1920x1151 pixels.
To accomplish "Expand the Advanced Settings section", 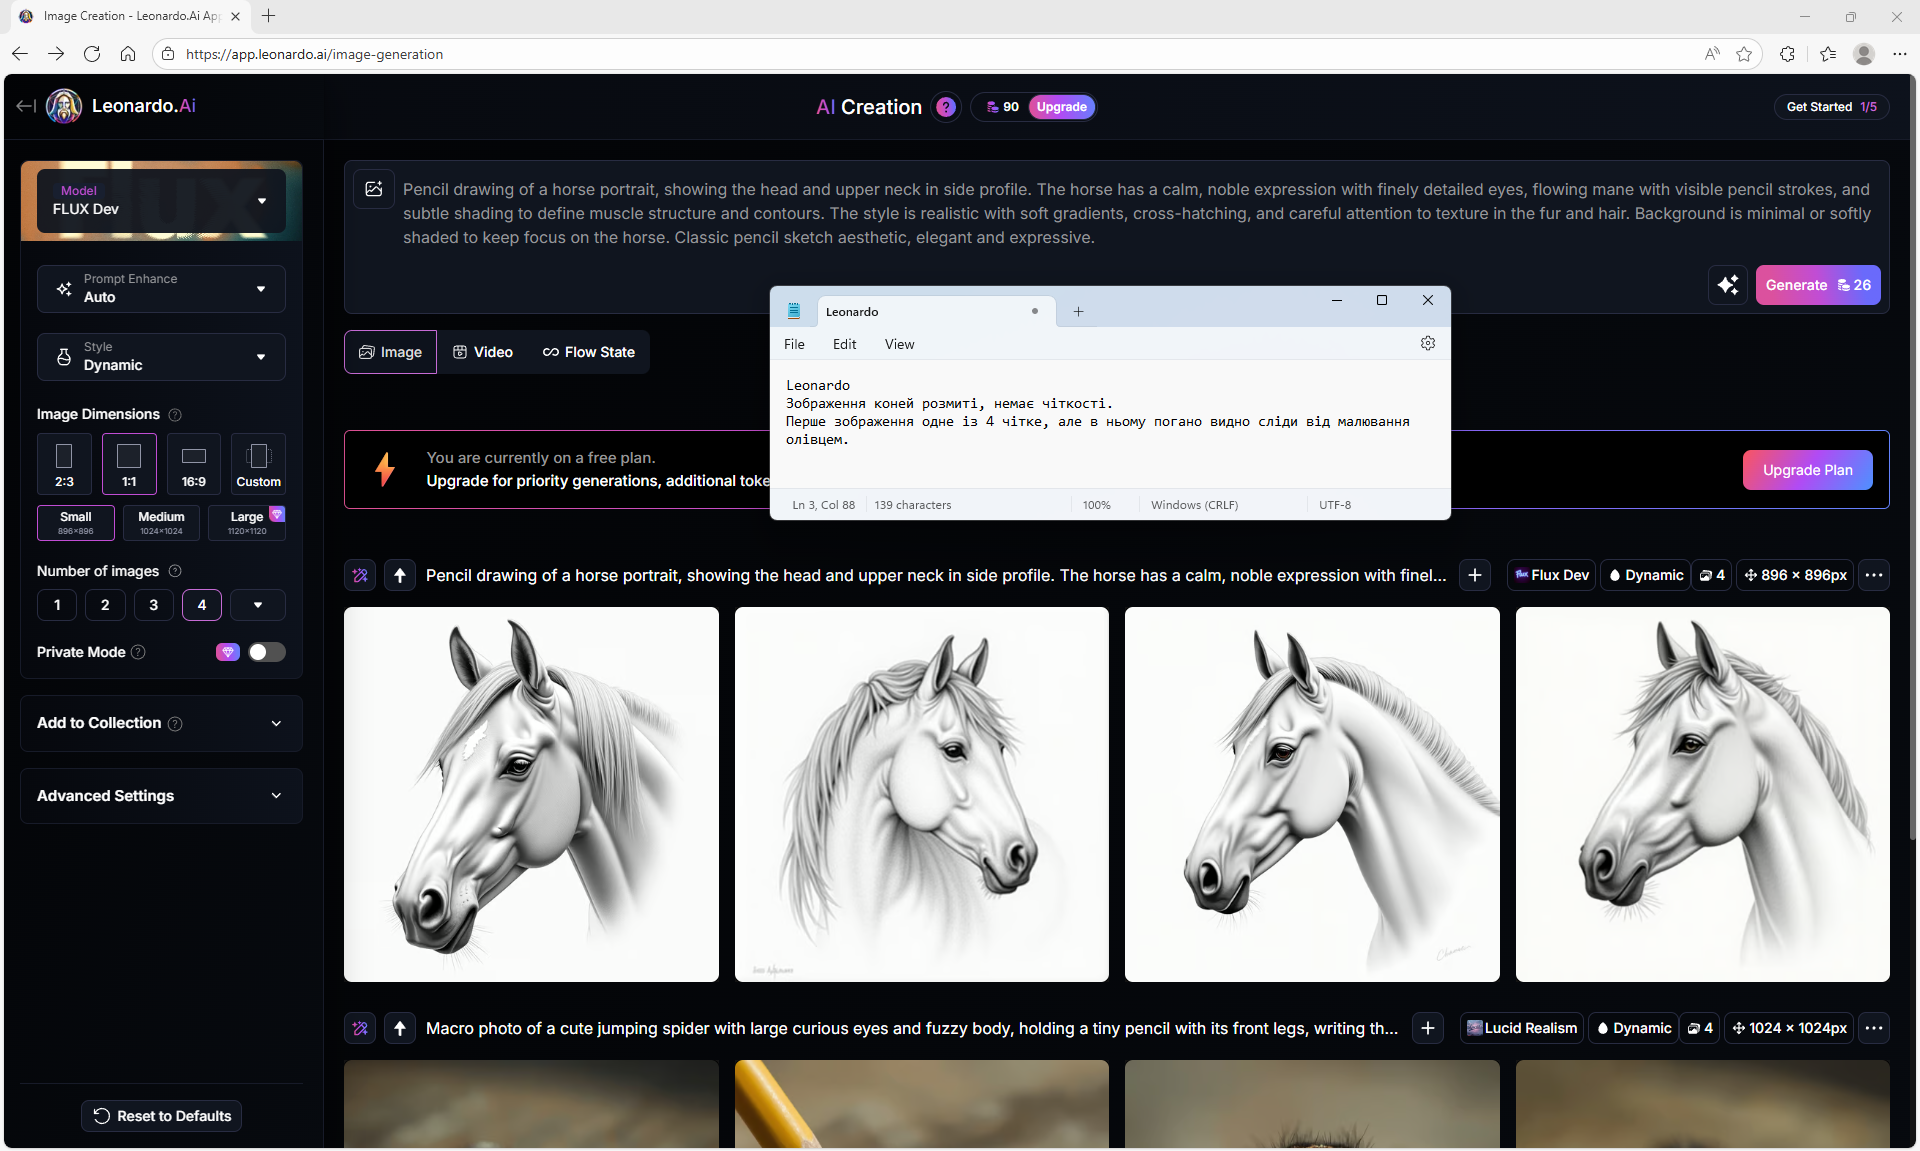I will coord(161,796).
